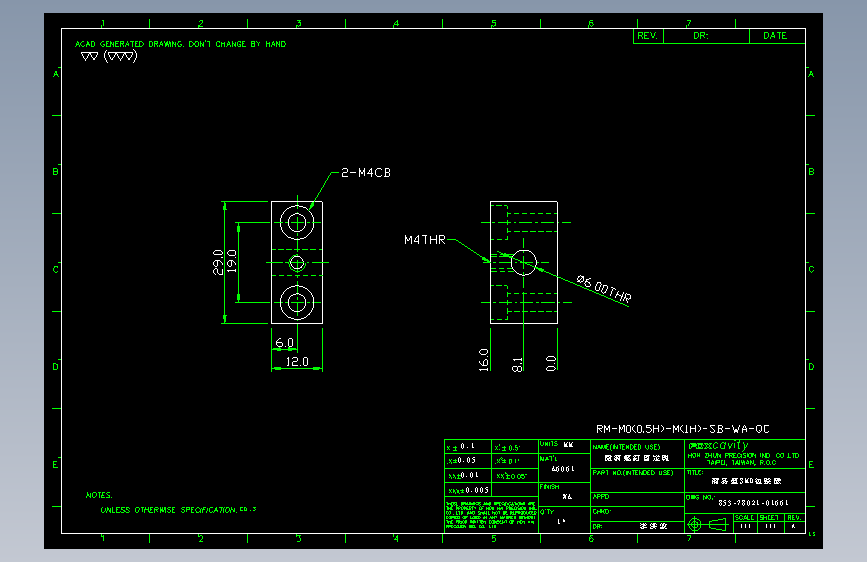Click the NAME(INTENDED USE) field
The width and height of the screenshot is (867, 562).
coord(637,454)
